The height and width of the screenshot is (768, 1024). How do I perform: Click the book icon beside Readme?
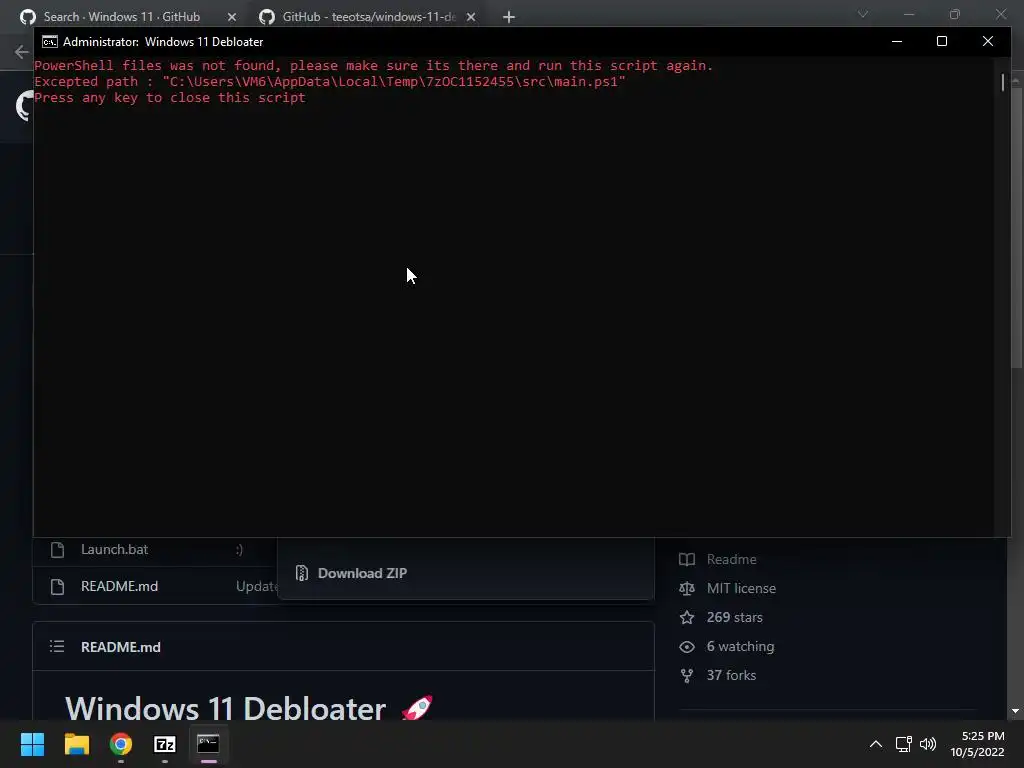point(686,560)
